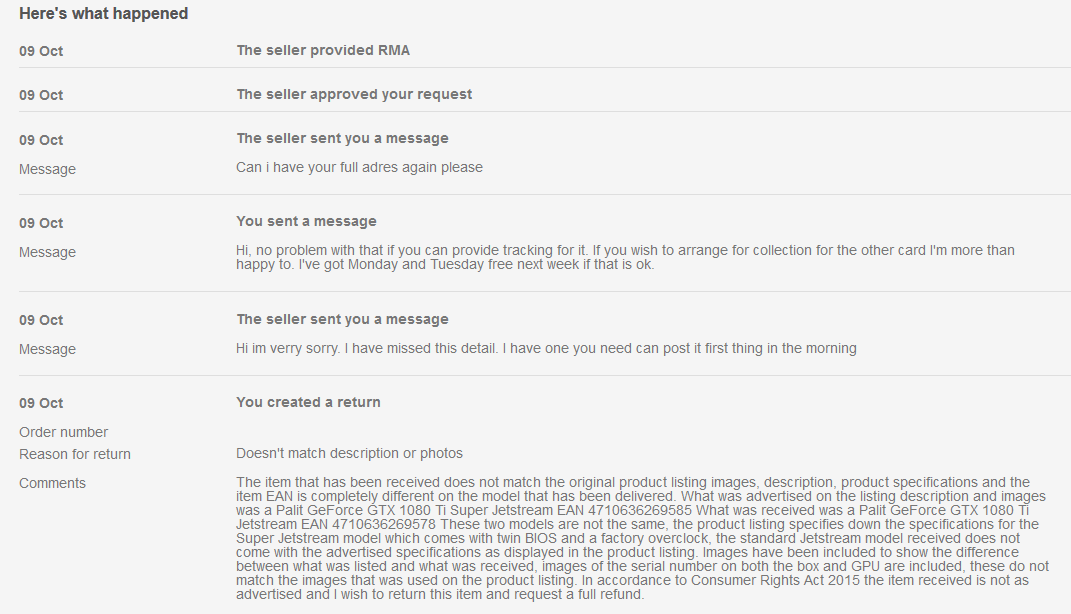1071x614 pixels.
Task: Select 'The seller provided RMA' entry
Action: coord(323,51)
